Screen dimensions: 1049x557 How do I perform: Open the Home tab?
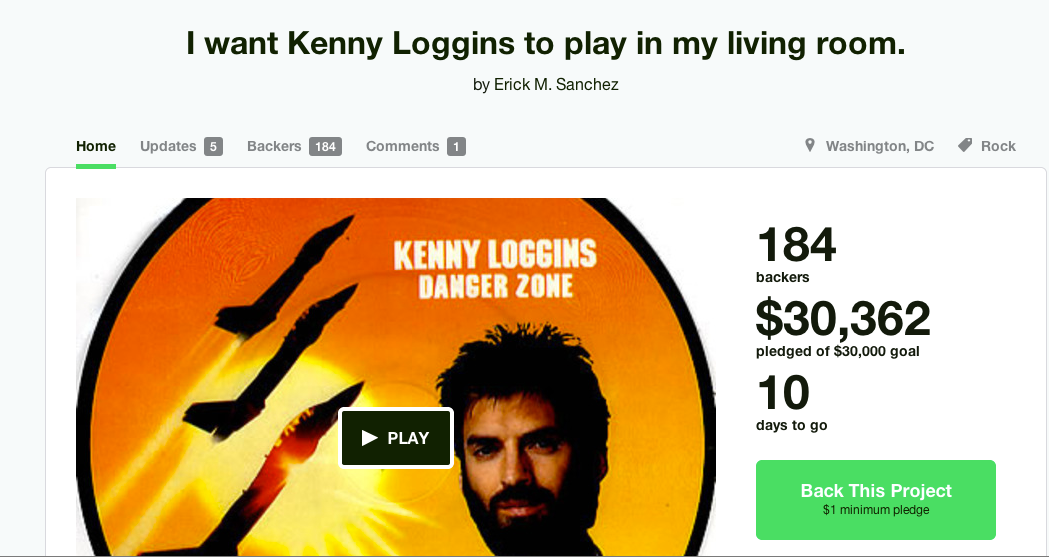(x=96, y=146)
